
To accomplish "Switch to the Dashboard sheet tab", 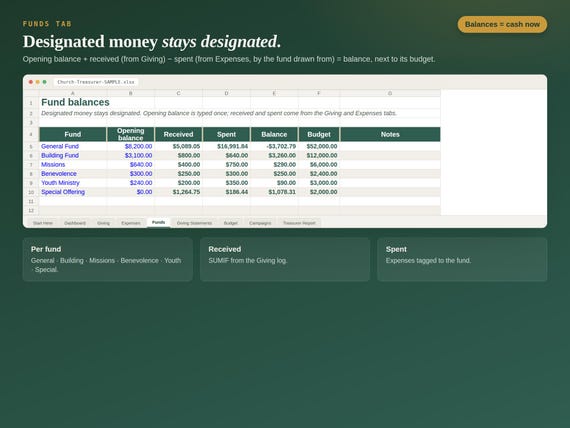I will click(x=75, y=223).
